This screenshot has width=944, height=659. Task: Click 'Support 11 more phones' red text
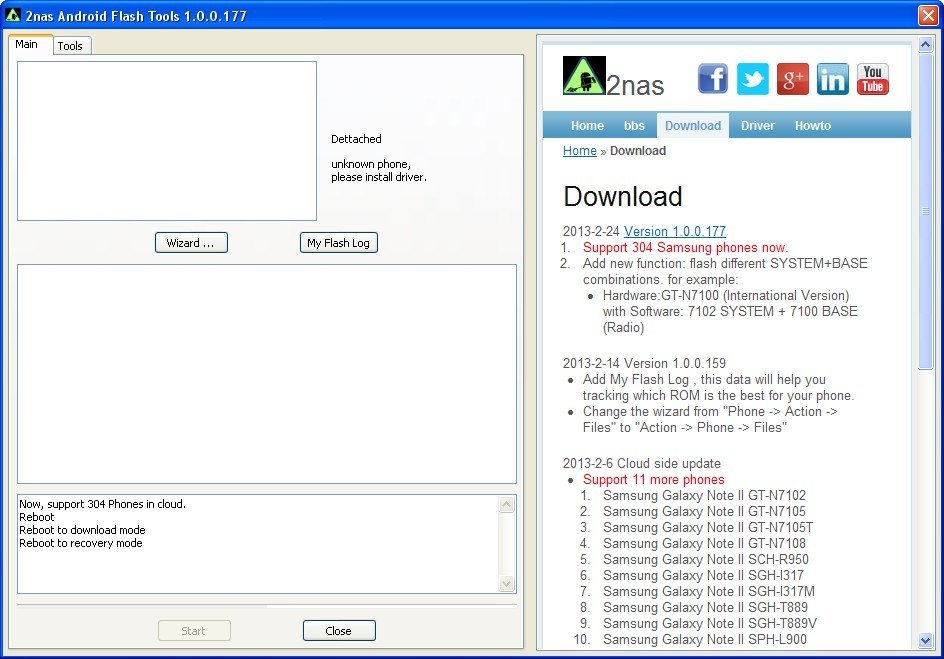pos(653,480)
